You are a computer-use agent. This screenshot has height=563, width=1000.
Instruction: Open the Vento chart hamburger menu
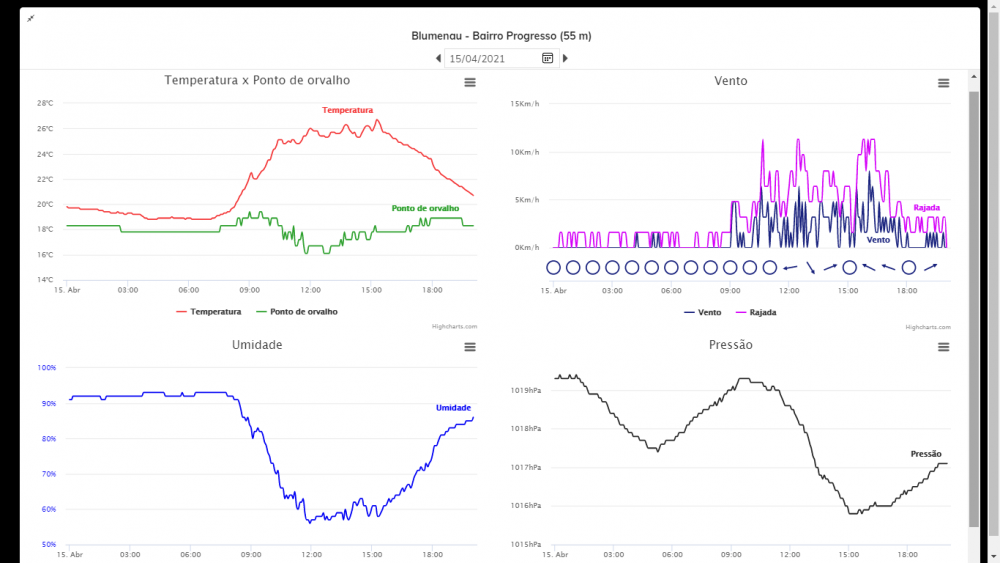943,83
